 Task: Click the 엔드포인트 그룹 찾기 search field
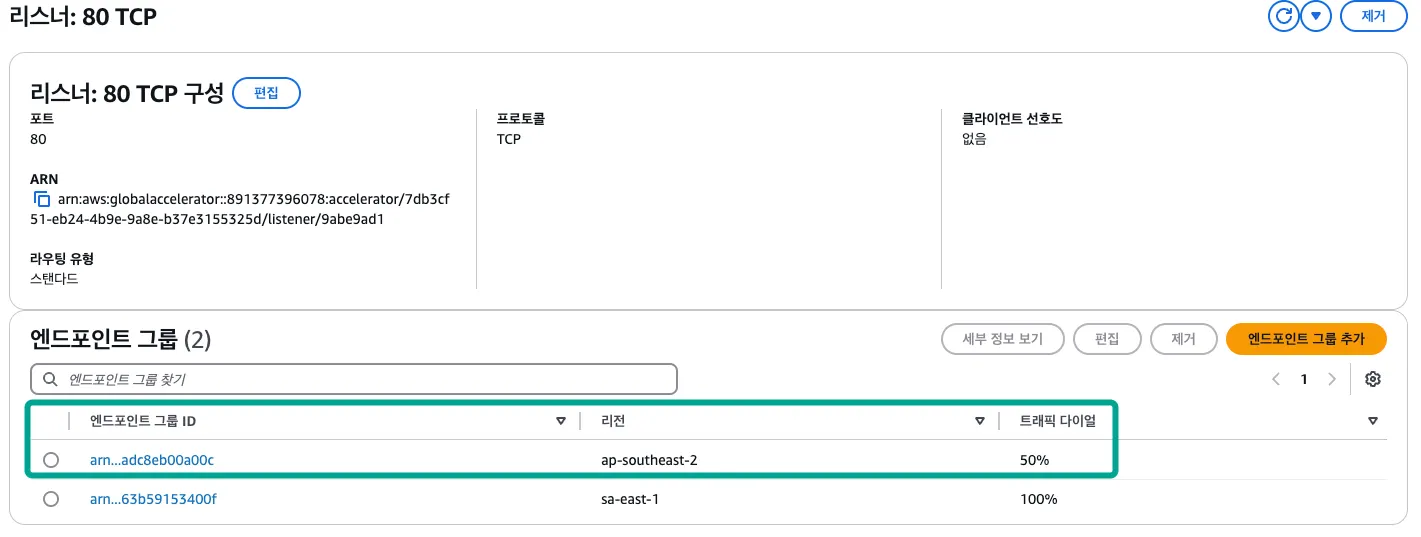pos(360,380)
